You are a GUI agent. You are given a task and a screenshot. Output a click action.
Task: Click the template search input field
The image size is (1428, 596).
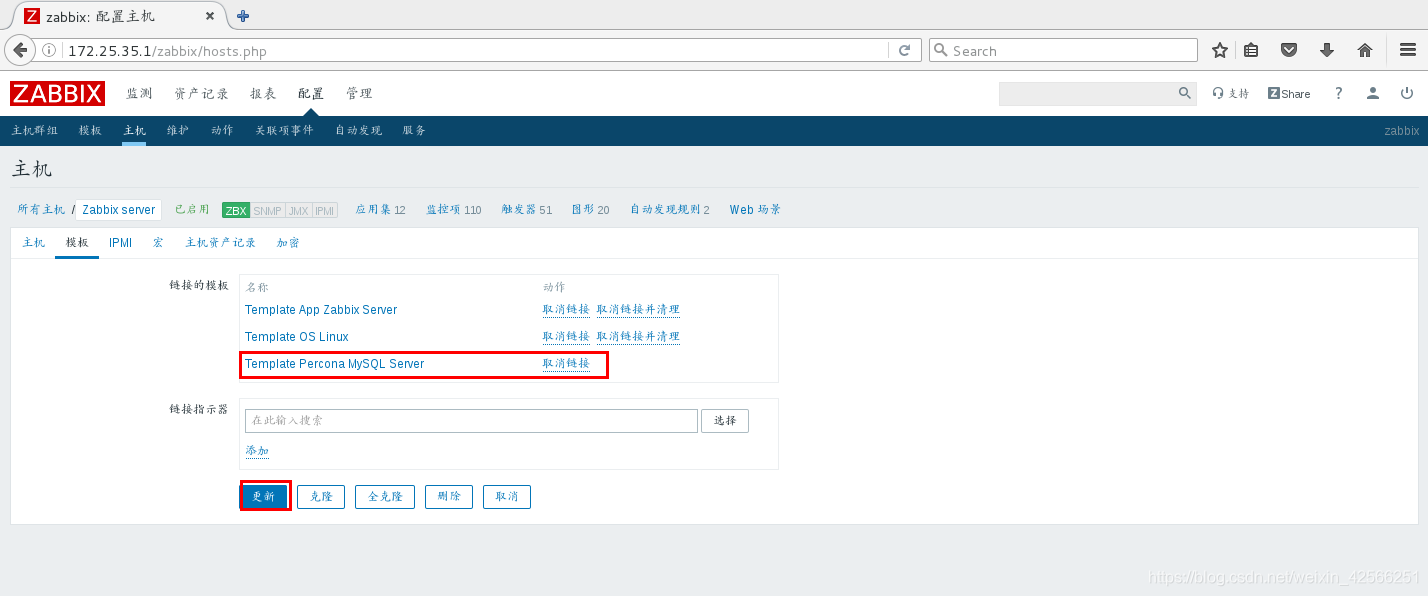point(471,421)
